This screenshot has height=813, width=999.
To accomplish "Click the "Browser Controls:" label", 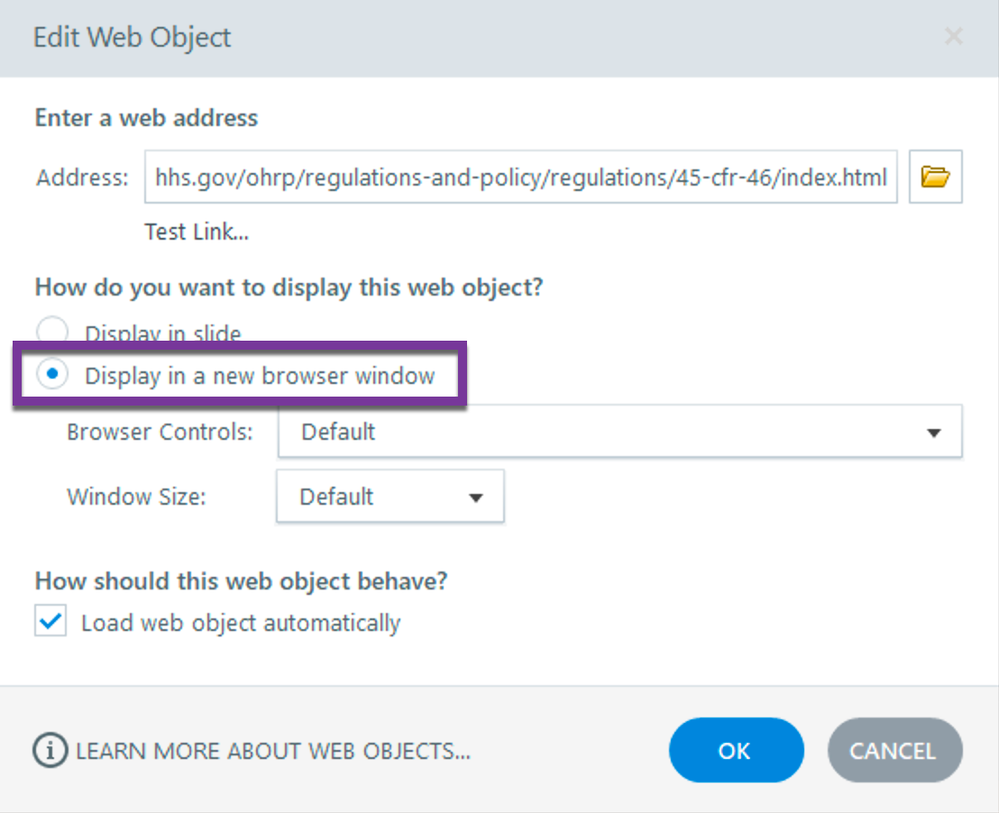I will (159, 432).
